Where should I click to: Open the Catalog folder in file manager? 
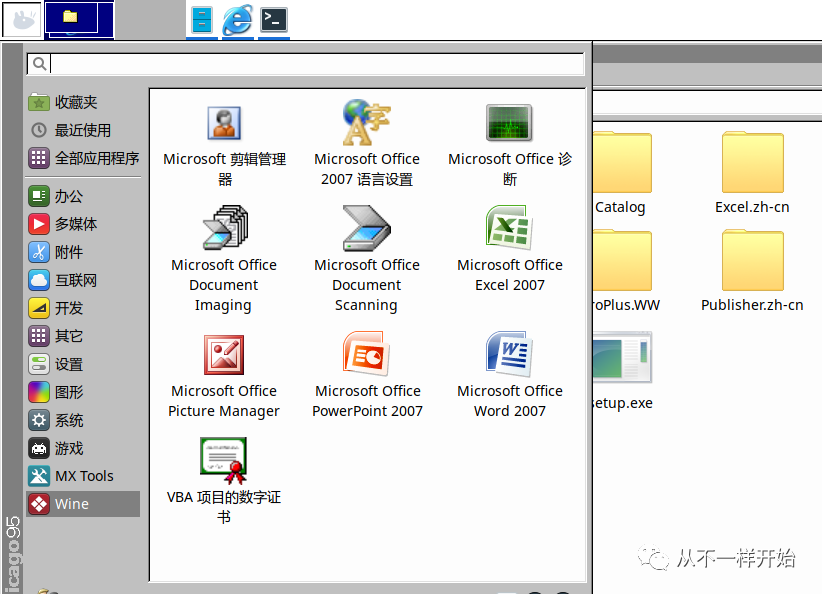click(620, 173)
